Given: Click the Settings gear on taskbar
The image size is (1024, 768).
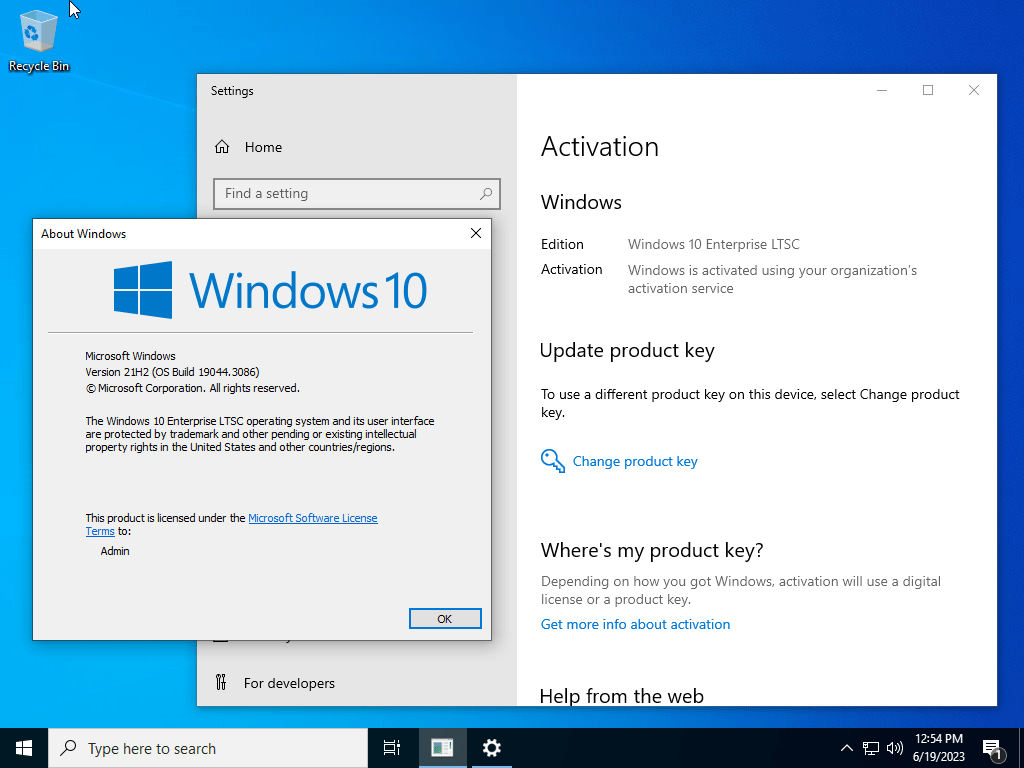Looking at the screenshot, I should pyautogui.click(x=491, y=748).
